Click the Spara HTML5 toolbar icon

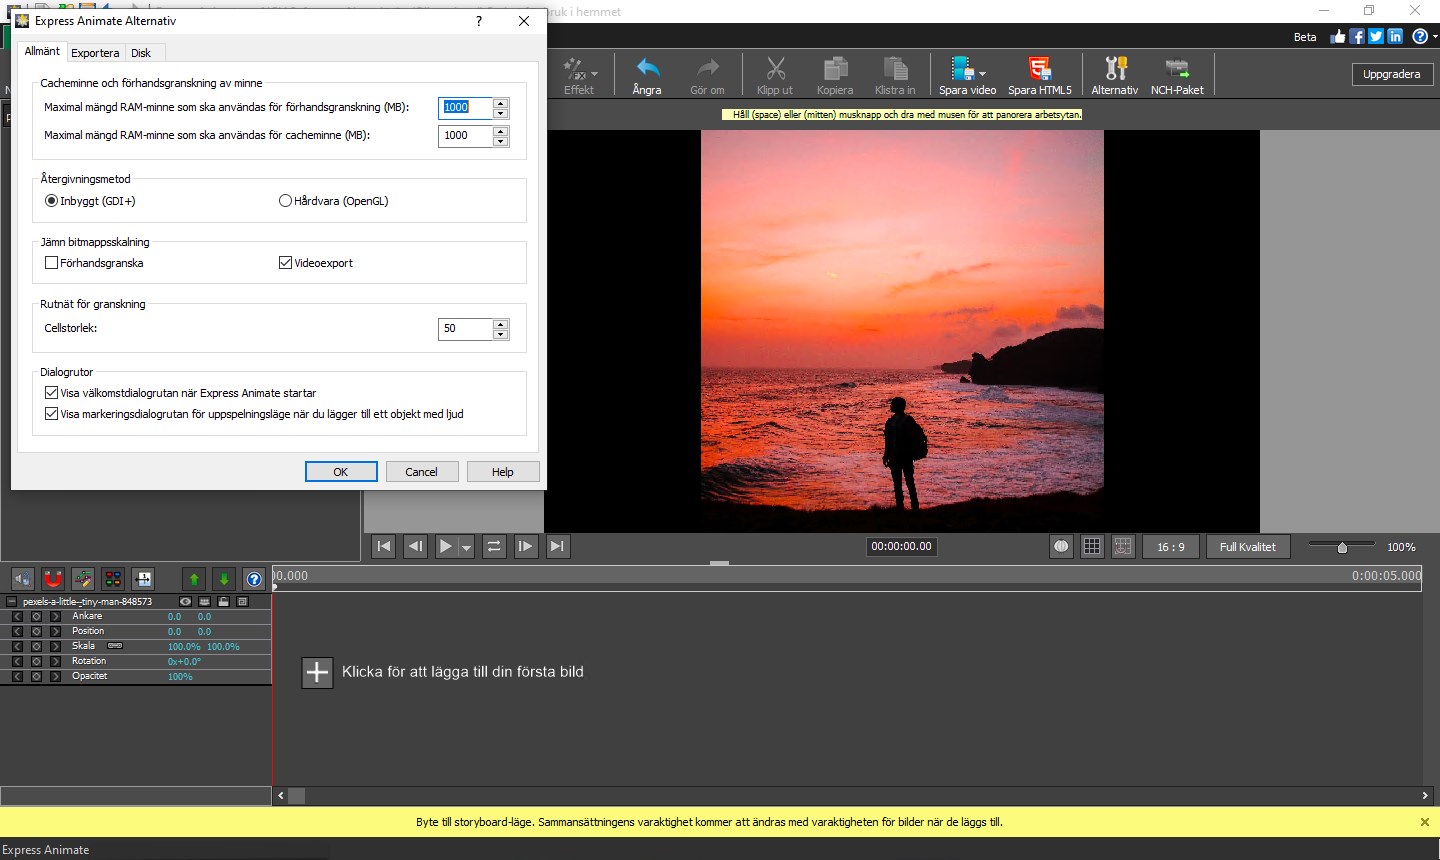(x=1039, y=70)
